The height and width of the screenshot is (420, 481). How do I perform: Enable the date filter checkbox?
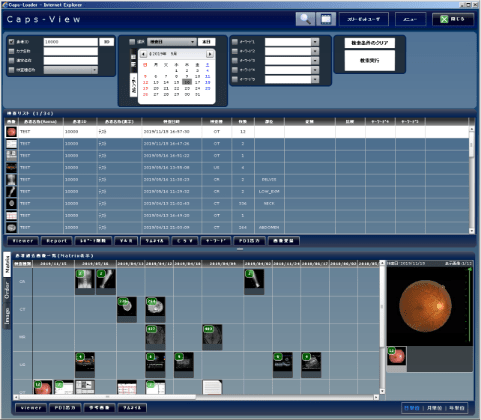(132, 42)
